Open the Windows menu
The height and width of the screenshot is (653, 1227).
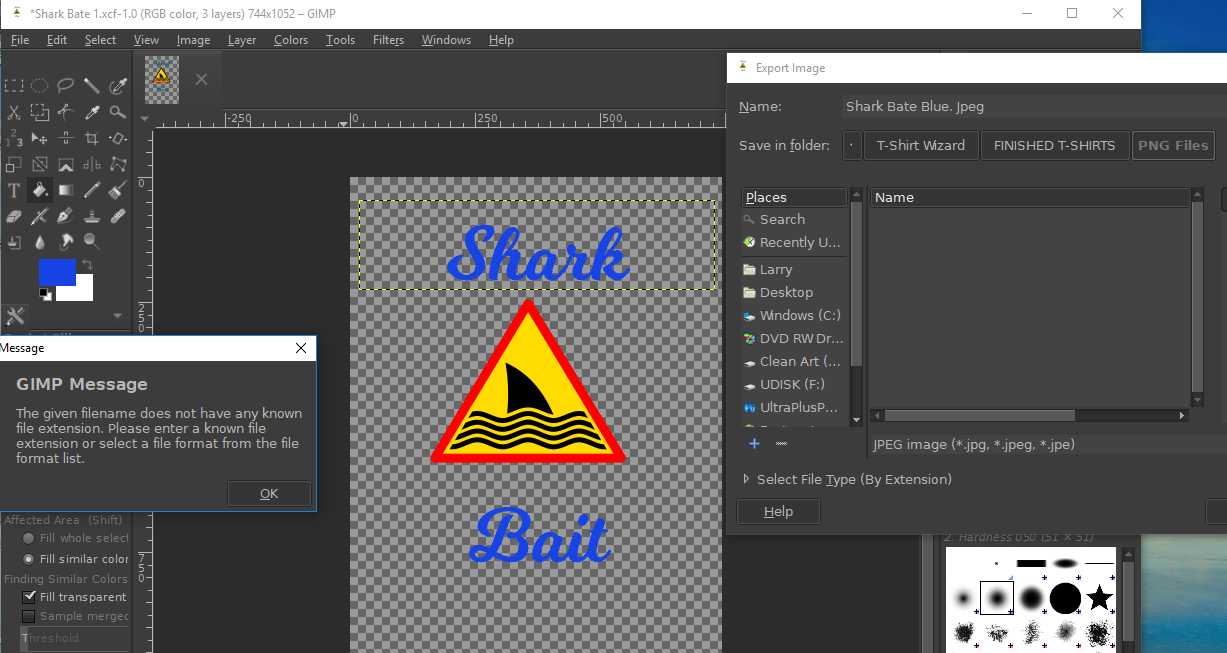pos(446,40)
